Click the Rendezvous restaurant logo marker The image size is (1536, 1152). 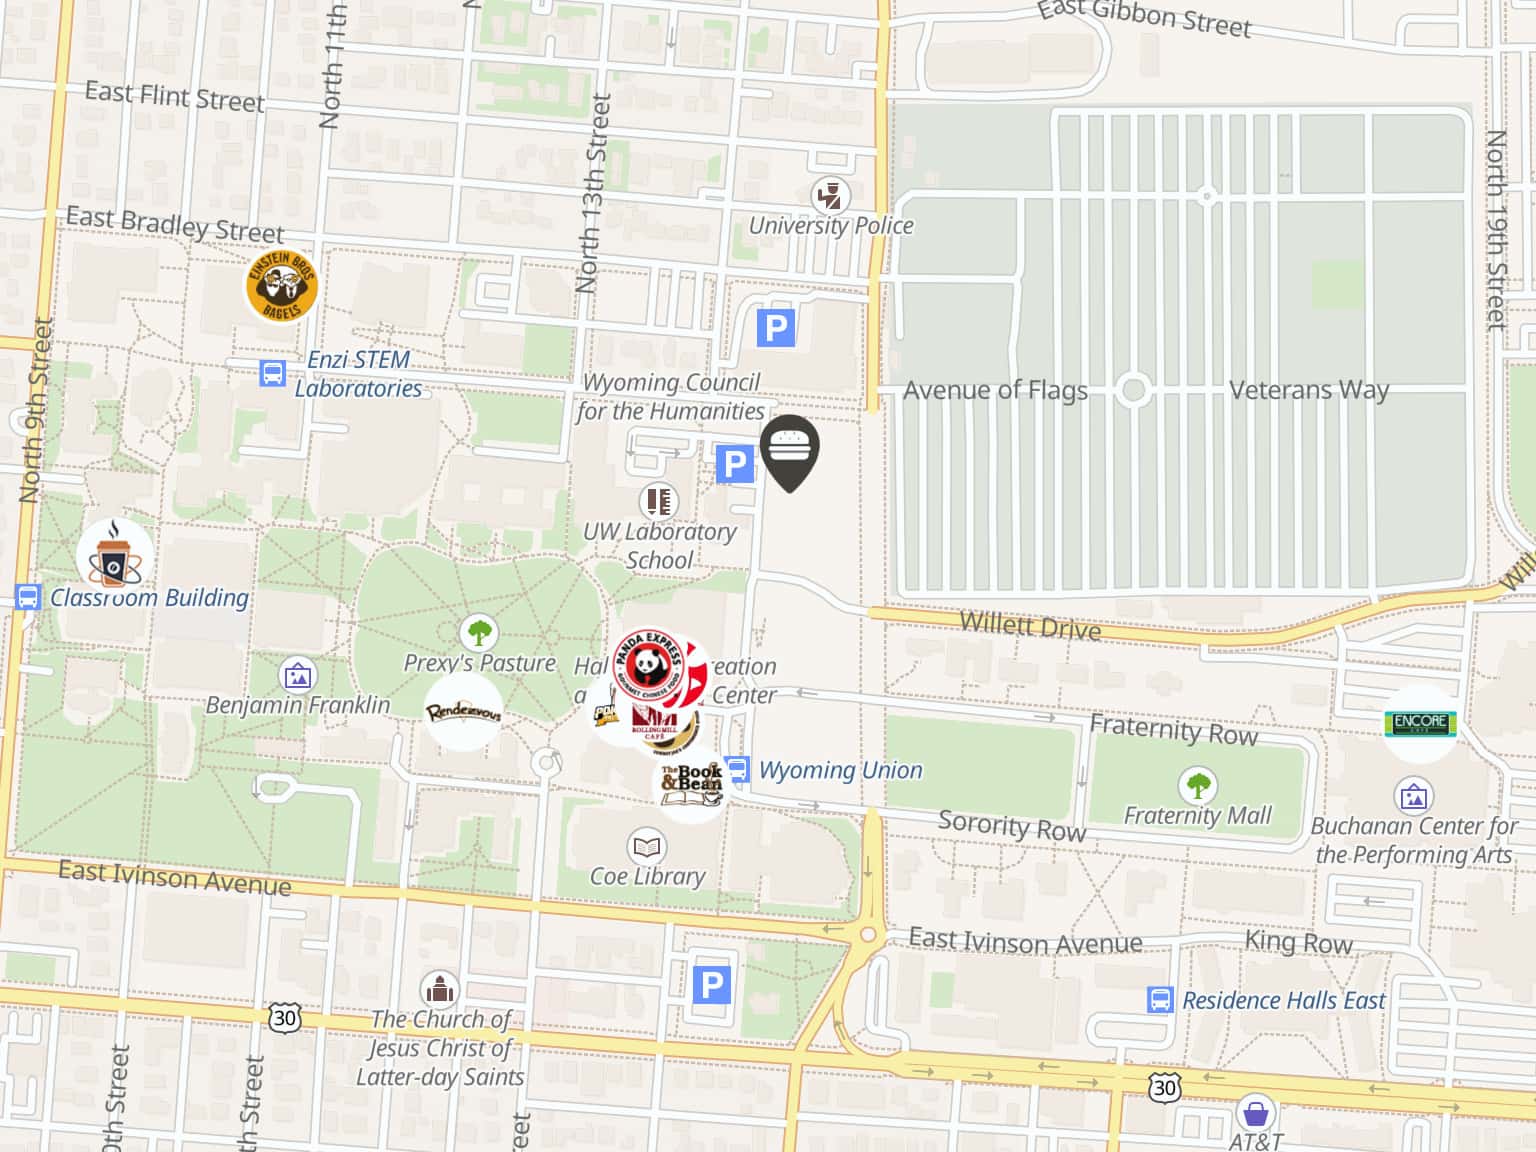pyautogui.click(x=463, y=712)
